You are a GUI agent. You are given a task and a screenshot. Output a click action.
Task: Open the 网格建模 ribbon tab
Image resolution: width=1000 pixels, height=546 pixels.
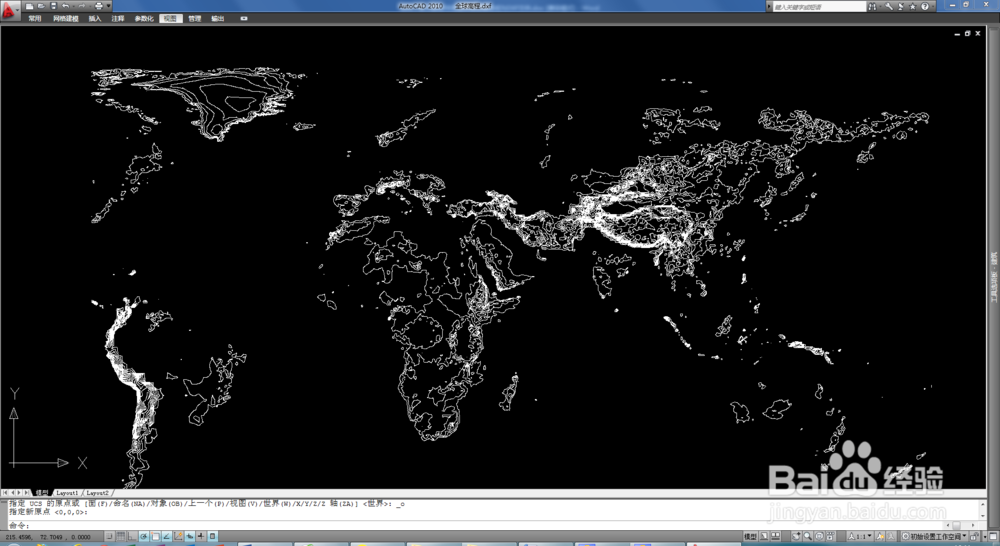tap(66, 18)
